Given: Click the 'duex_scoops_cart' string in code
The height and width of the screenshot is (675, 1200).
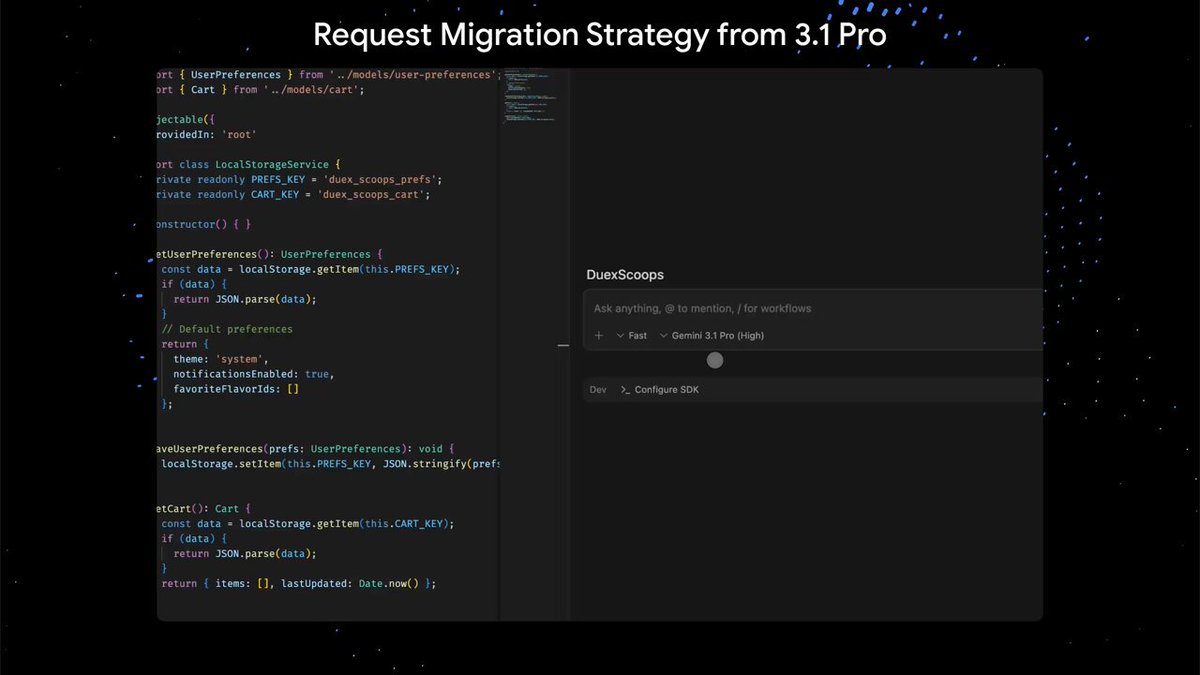Looking at the screenshot, I should tap(373, 194).
